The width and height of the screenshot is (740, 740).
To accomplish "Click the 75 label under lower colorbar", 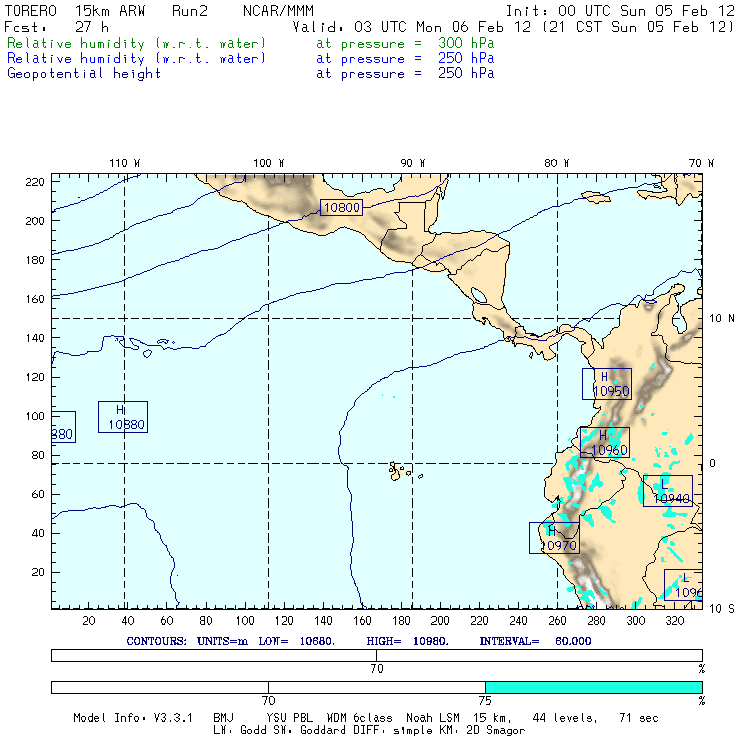I will [485, 700].
